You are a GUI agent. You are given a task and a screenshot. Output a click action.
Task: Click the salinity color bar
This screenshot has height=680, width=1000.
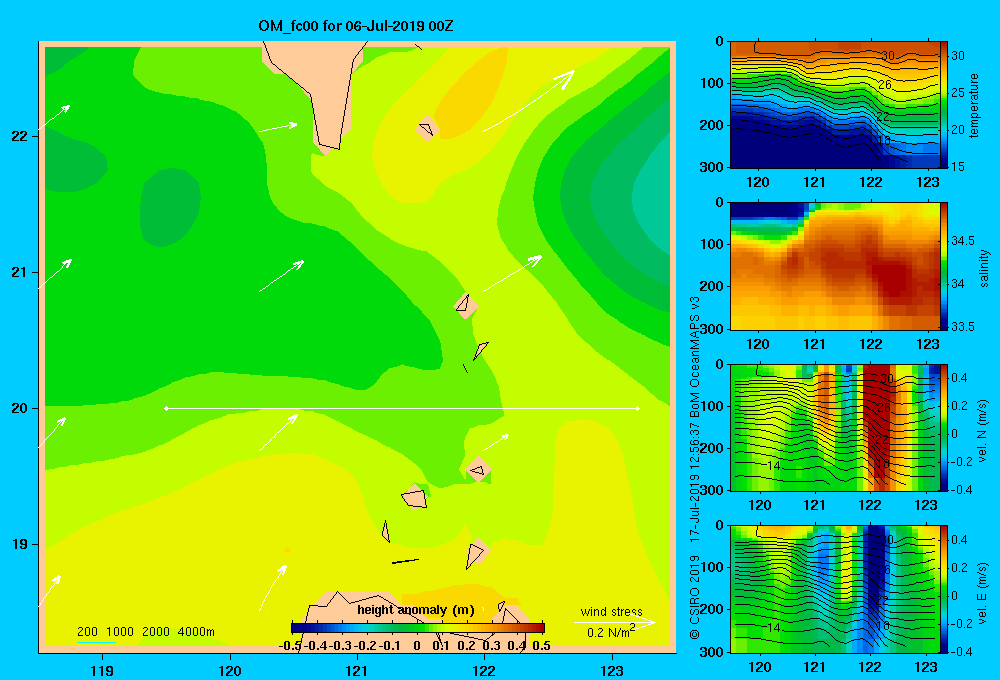pos(944,266)
